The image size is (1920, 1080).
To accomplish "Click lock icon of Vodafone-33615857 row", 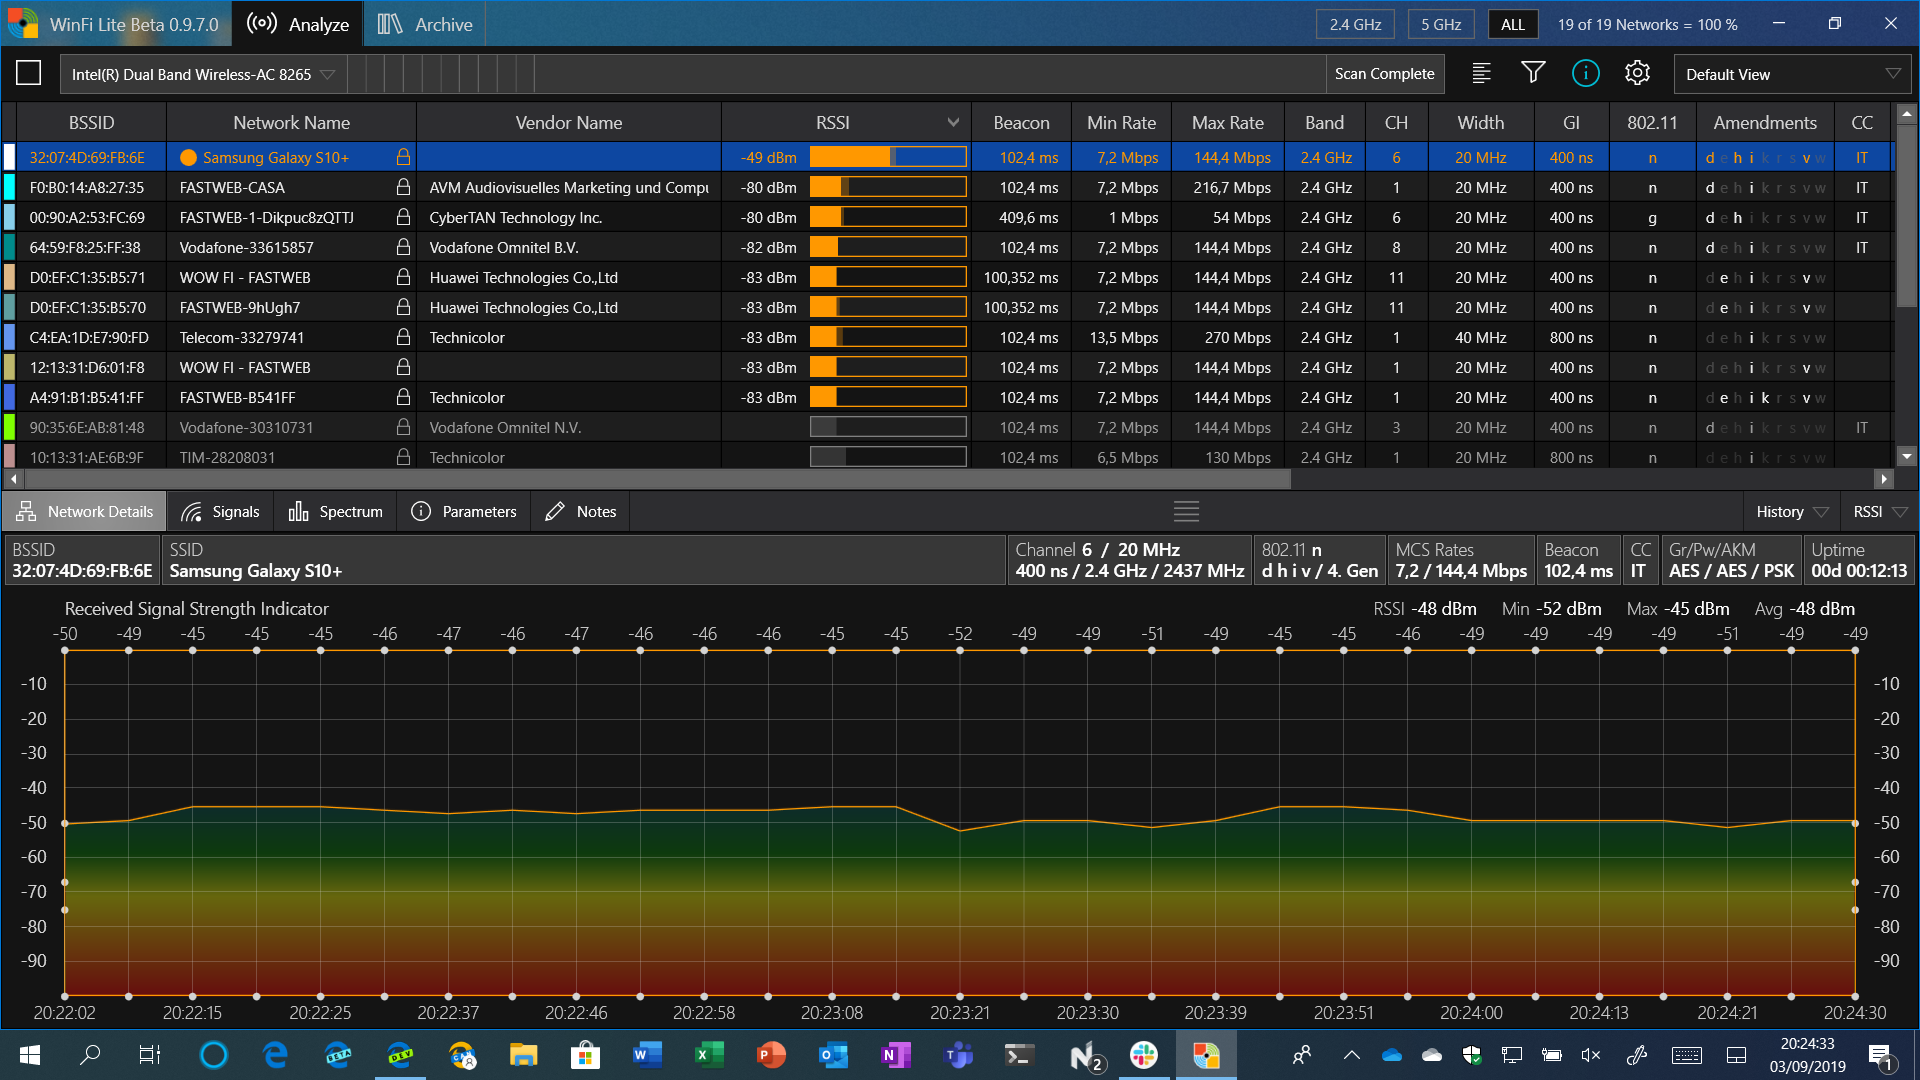I will 403,247.
